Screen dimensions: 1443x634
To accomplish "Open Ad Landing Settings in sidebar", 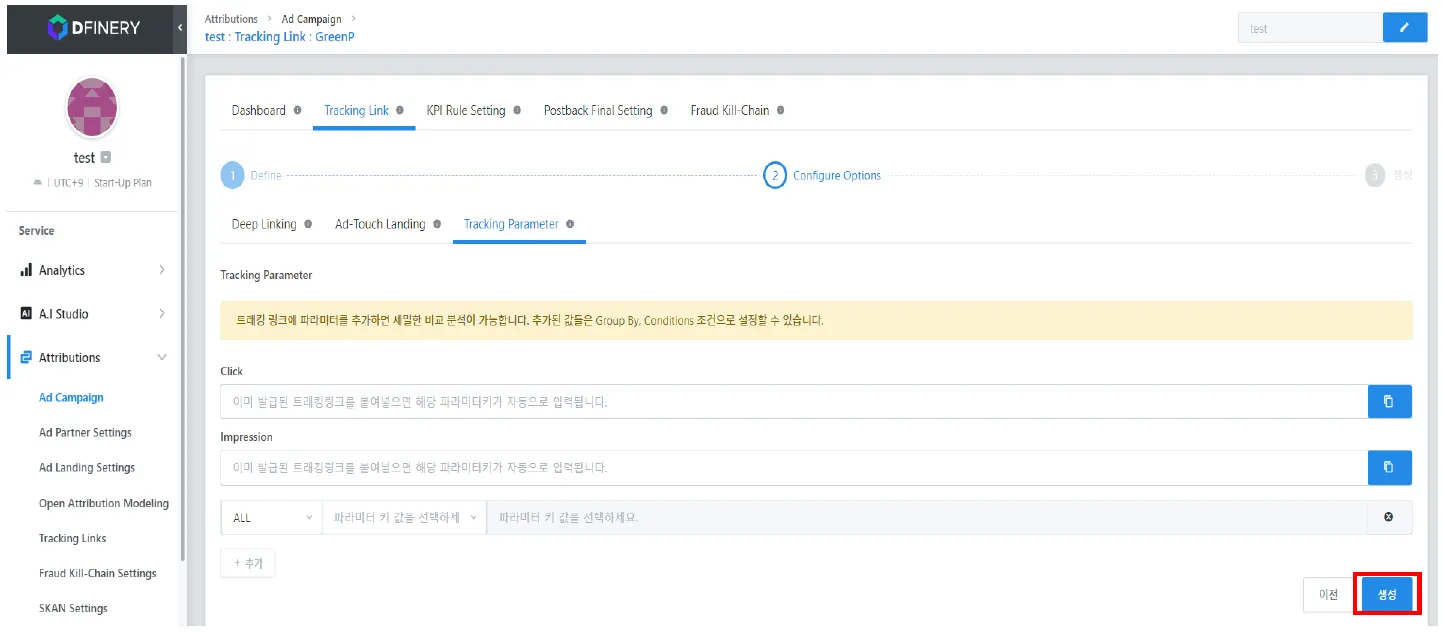I will click(87, 467).
